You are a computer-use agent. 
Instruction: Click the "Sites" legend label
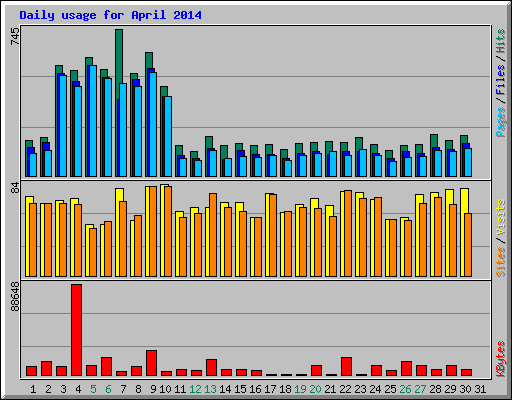point(501,262)
